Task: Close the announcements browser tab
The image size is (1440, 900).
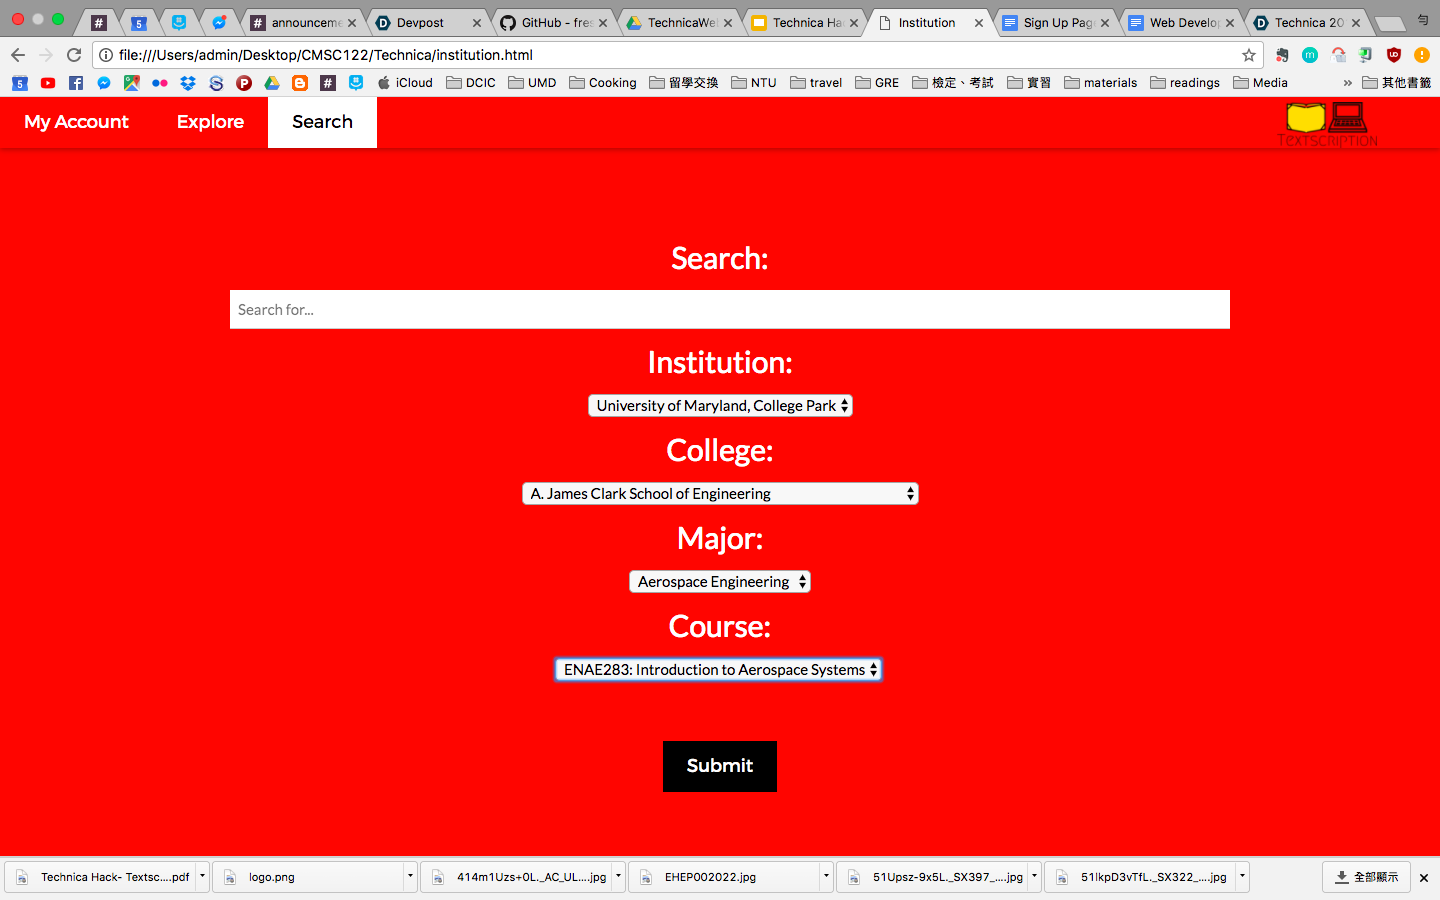Action: [352, 23]
